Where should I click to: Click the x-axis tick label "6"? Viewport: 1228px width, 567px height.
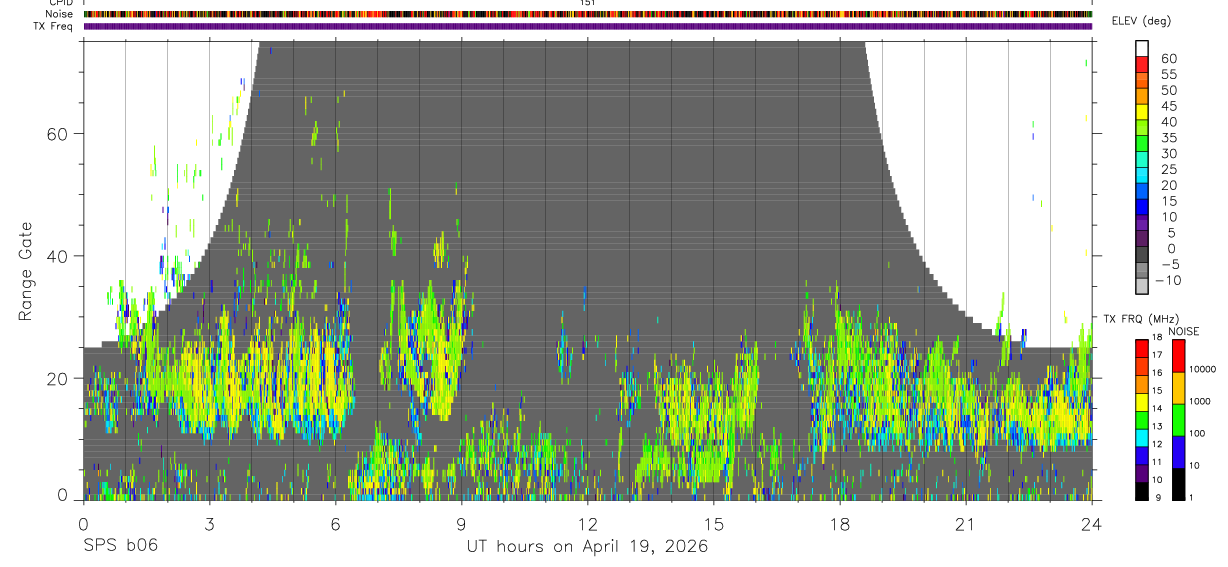[x=335, y=523]
